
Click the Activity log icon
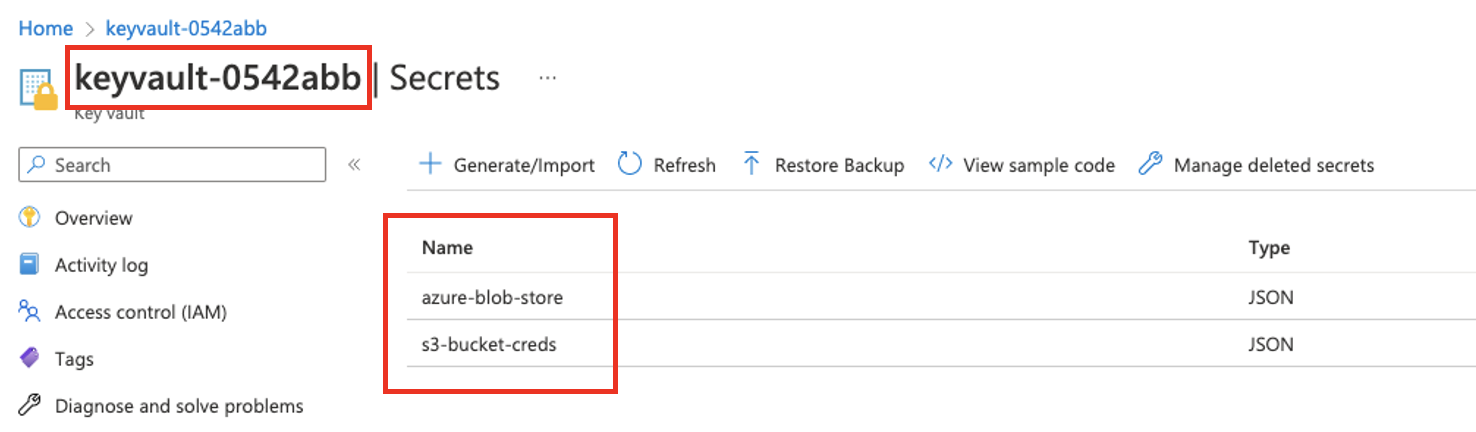coord(30,265)
